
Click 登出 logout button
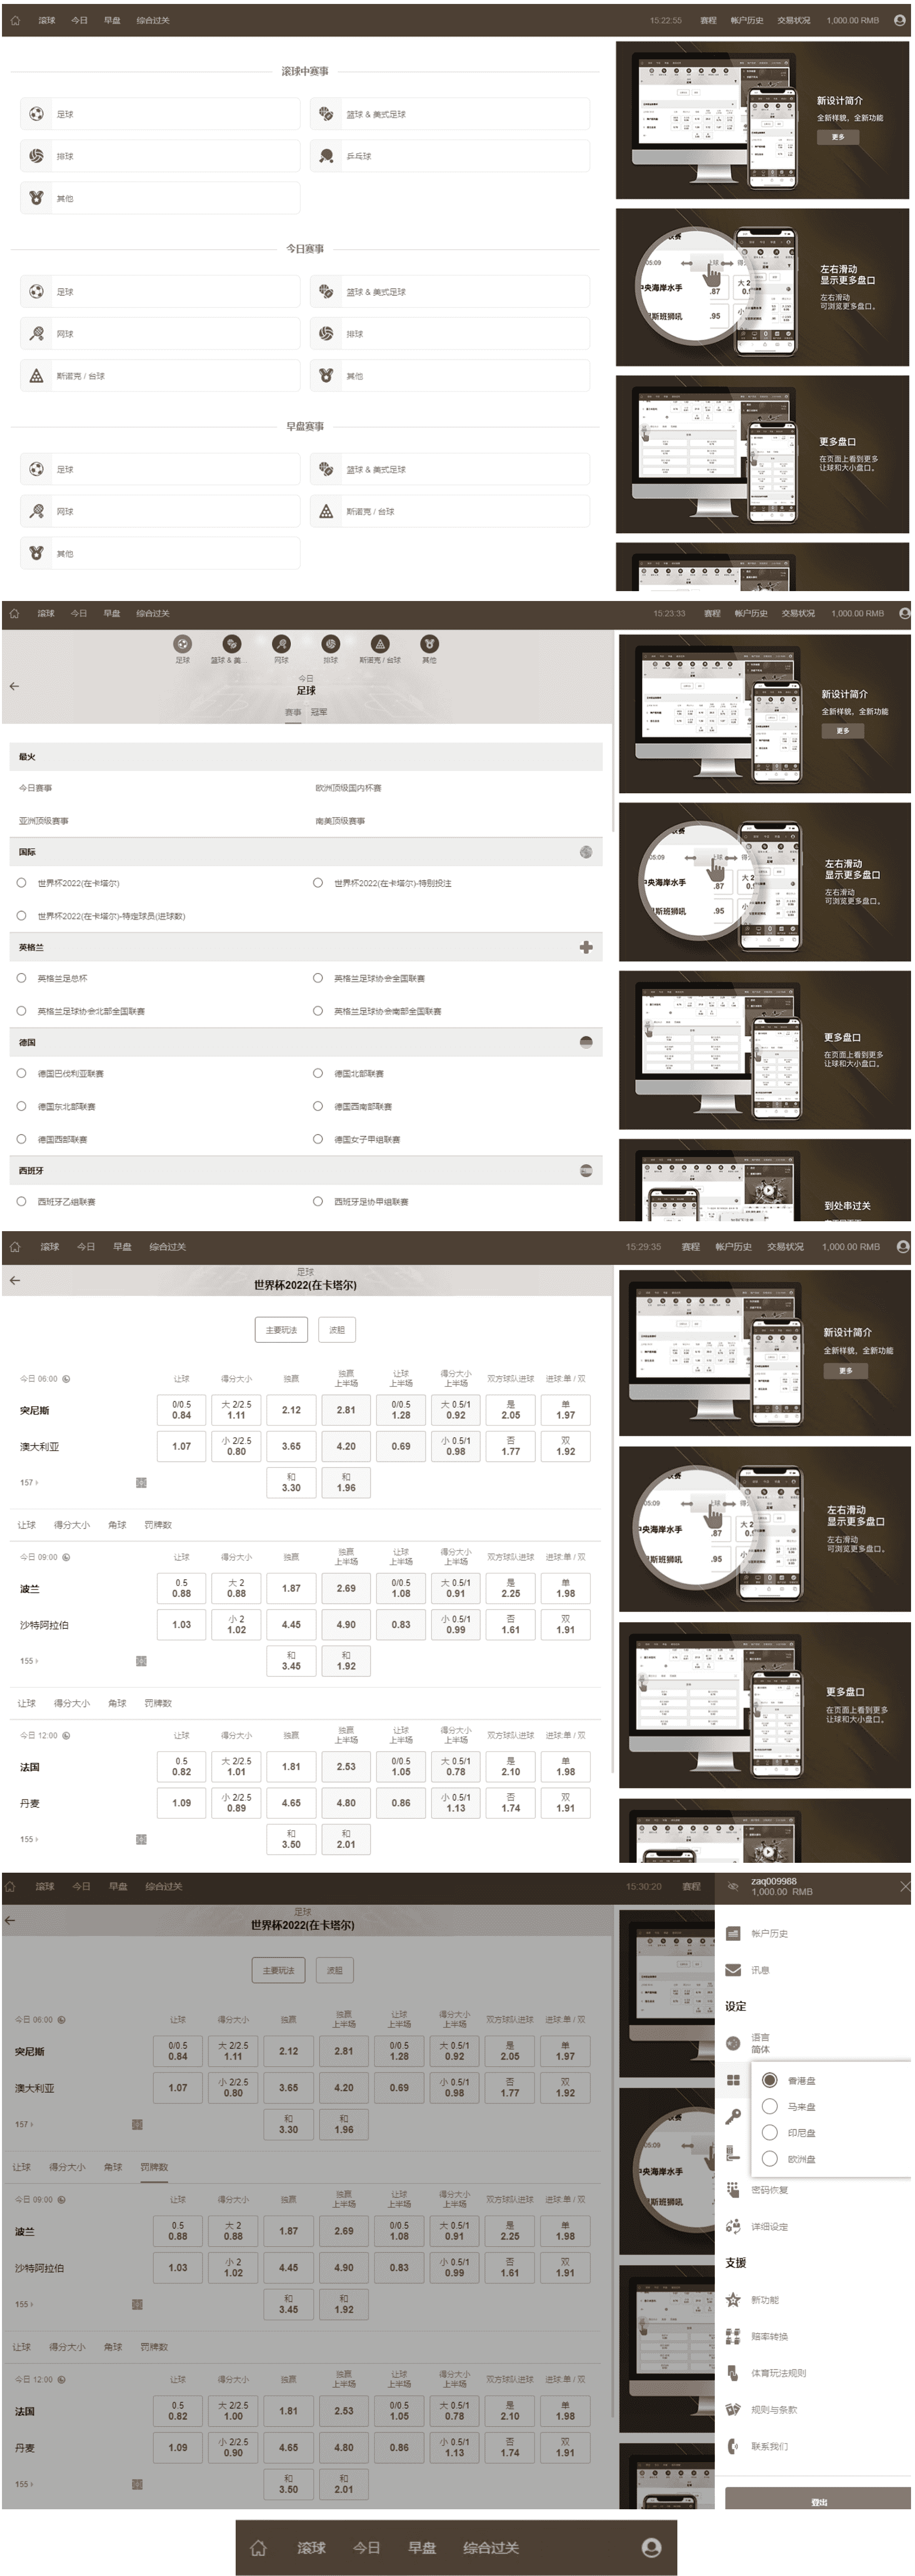(x=819, y=2501)
